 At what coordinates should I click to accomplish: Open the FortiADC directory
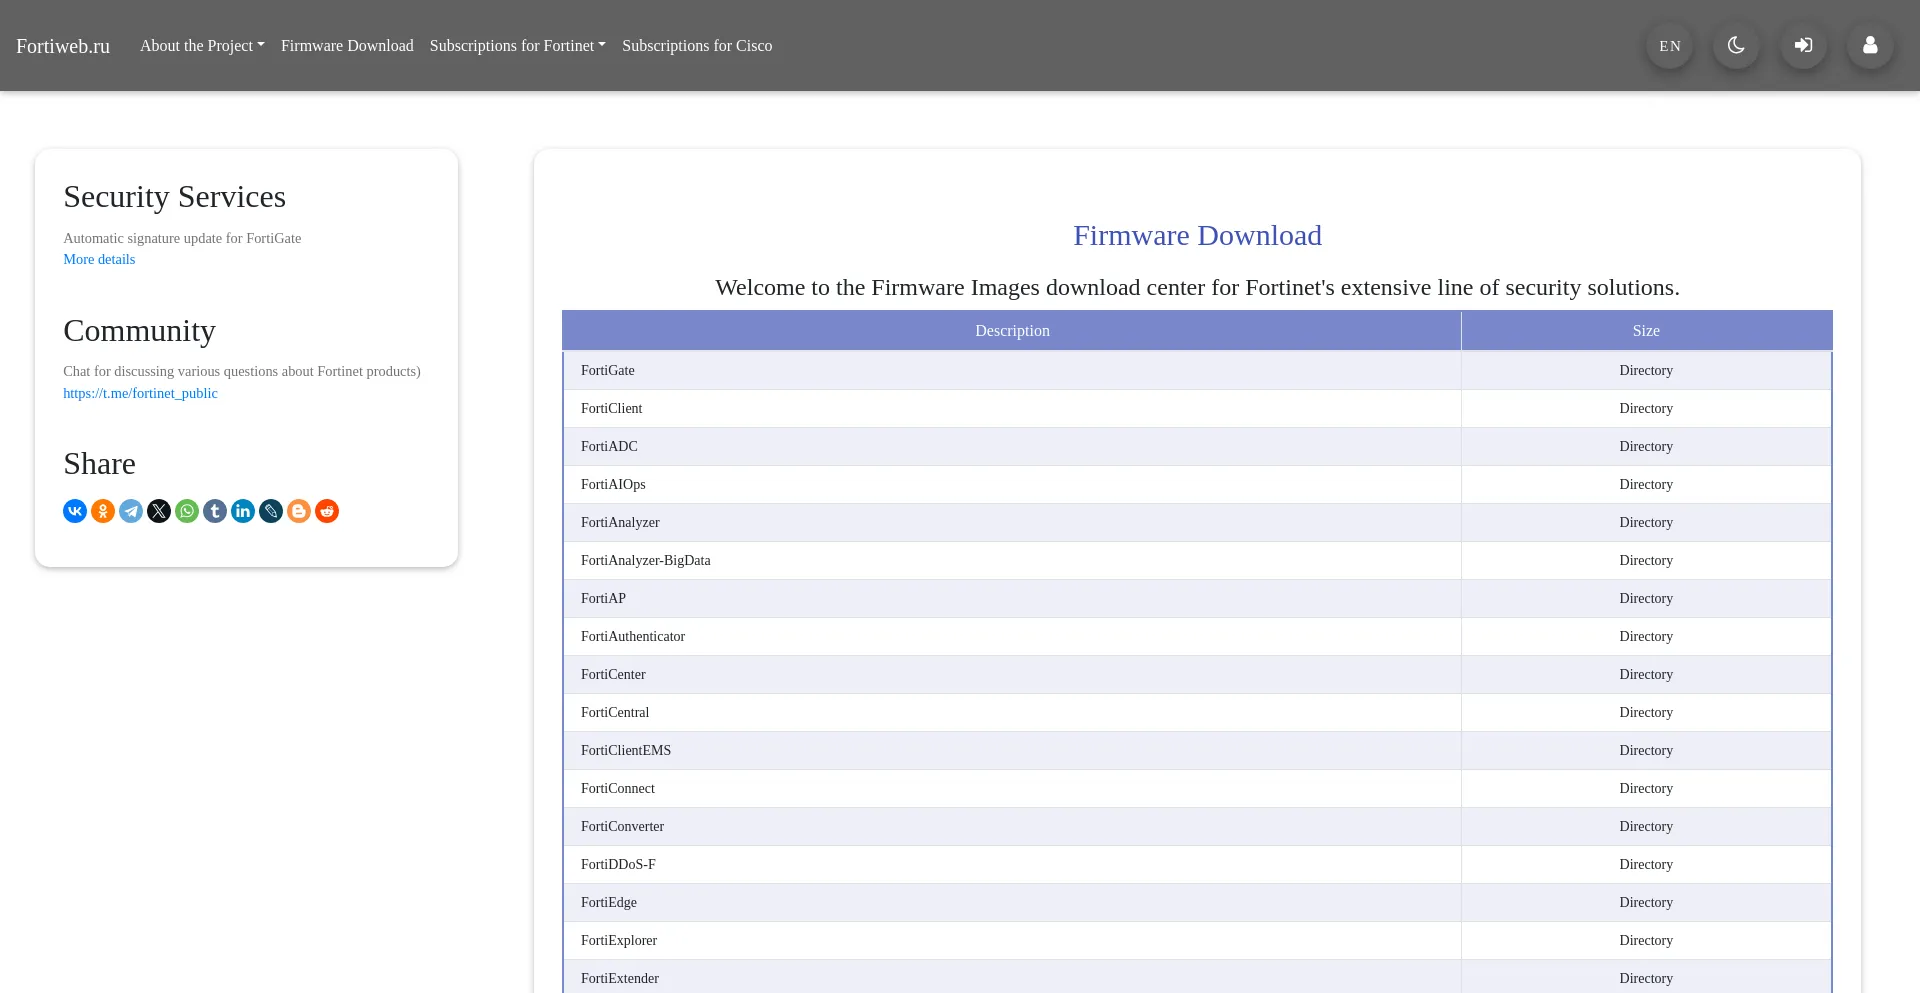[609, 446]
